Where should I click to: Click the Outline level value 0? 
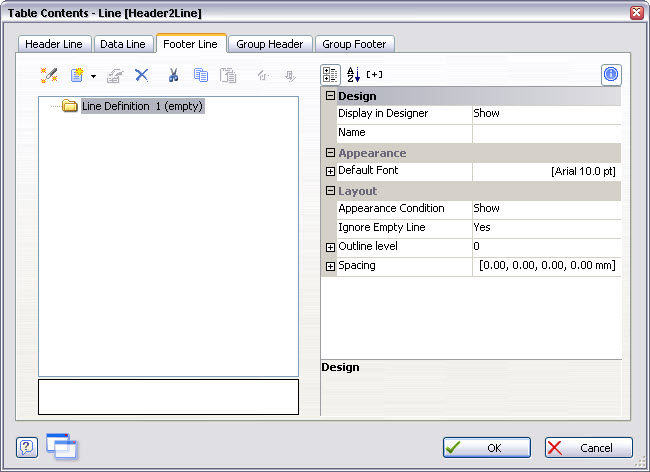pyautogui.click(x=546, y=247)
